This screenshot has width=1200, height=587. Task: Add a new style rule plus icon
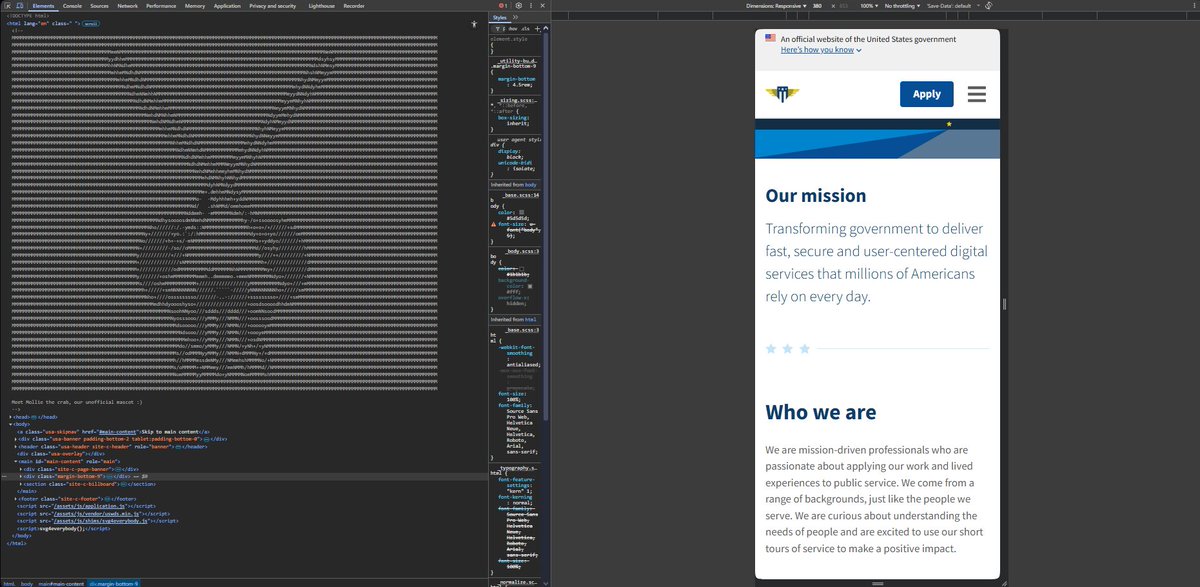tap(535, 30)
